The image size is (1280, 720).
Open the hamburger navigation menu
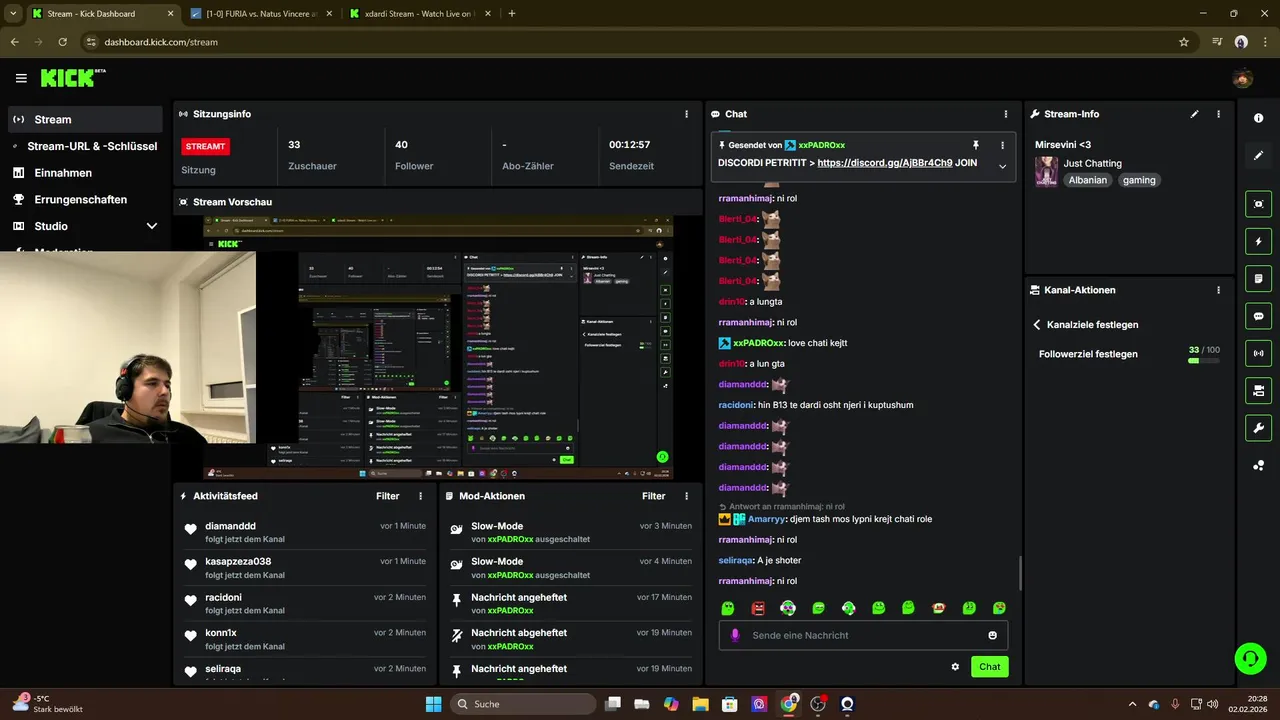pyautogui.click(x=21, y=78)
